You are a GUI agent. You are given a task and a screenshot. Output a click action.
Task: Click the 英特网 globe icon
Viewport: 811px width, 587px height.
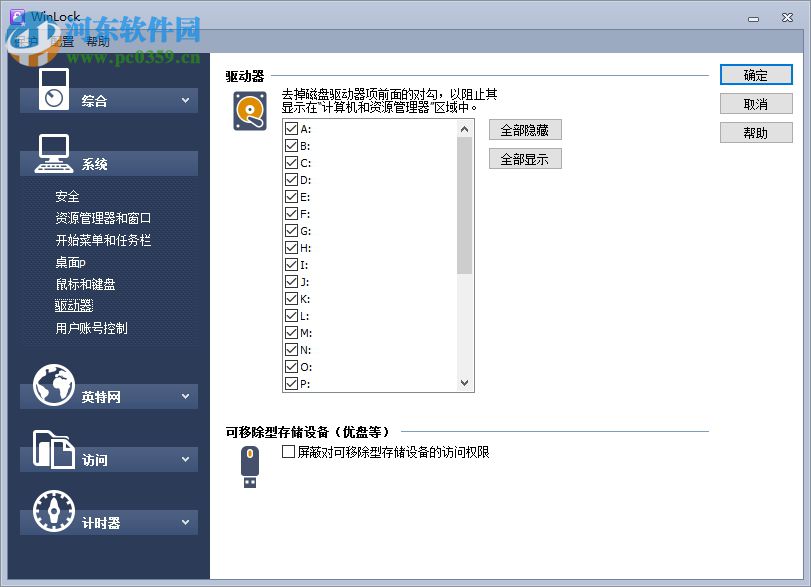52,385
